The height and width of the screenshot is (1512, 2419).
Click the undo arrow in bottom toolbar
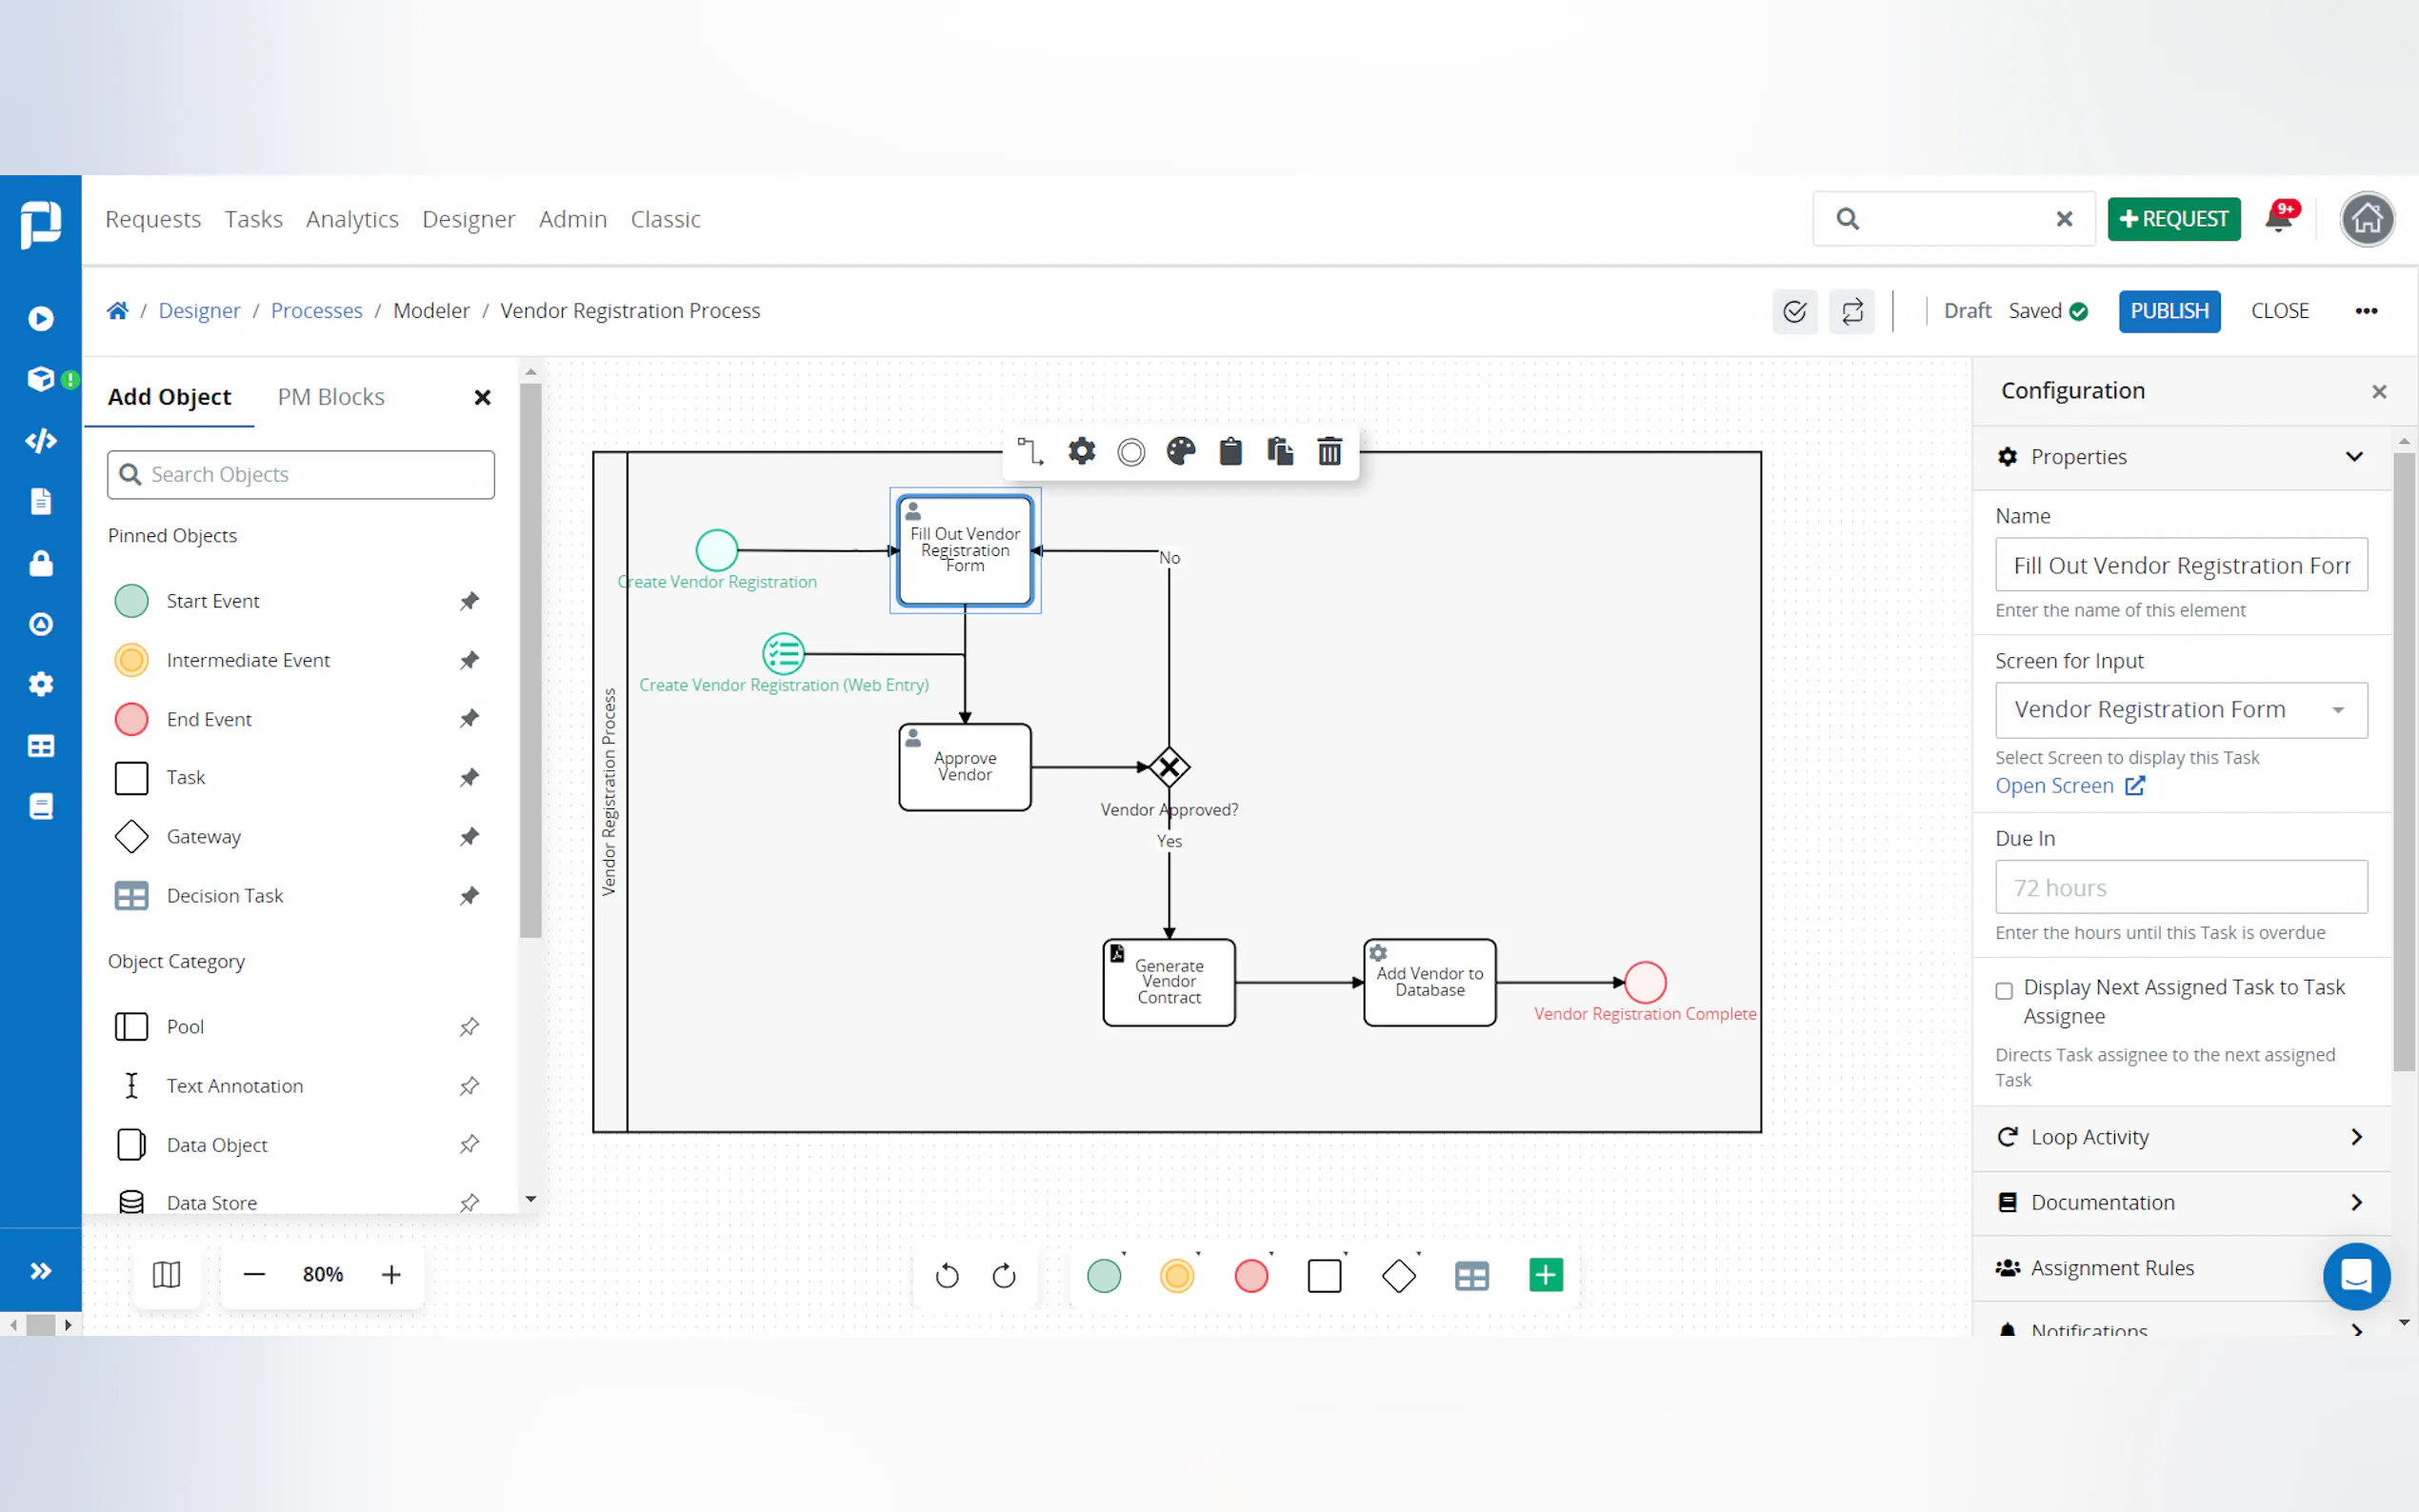946,1275
